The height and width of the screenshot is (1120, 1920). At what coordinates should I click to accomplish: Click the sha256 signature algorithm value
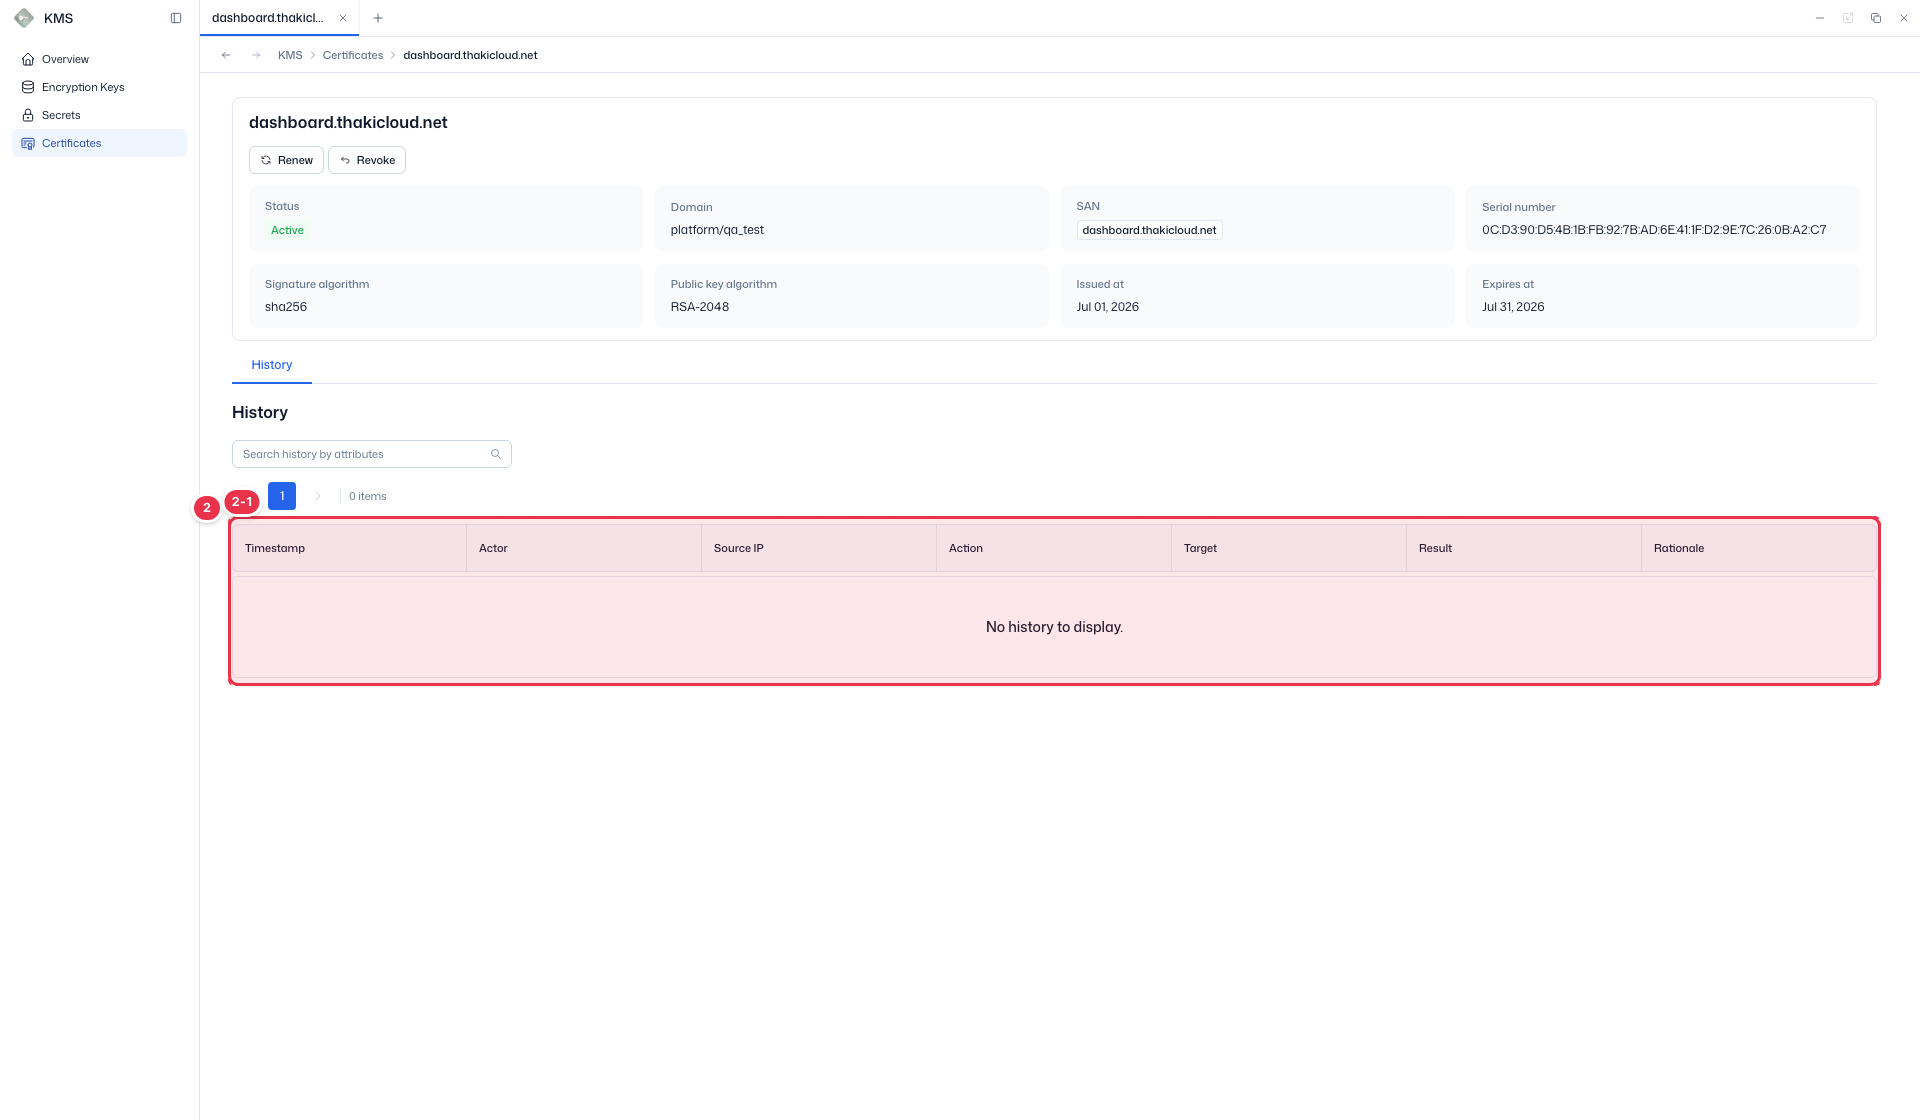click(x=286, y=307)
